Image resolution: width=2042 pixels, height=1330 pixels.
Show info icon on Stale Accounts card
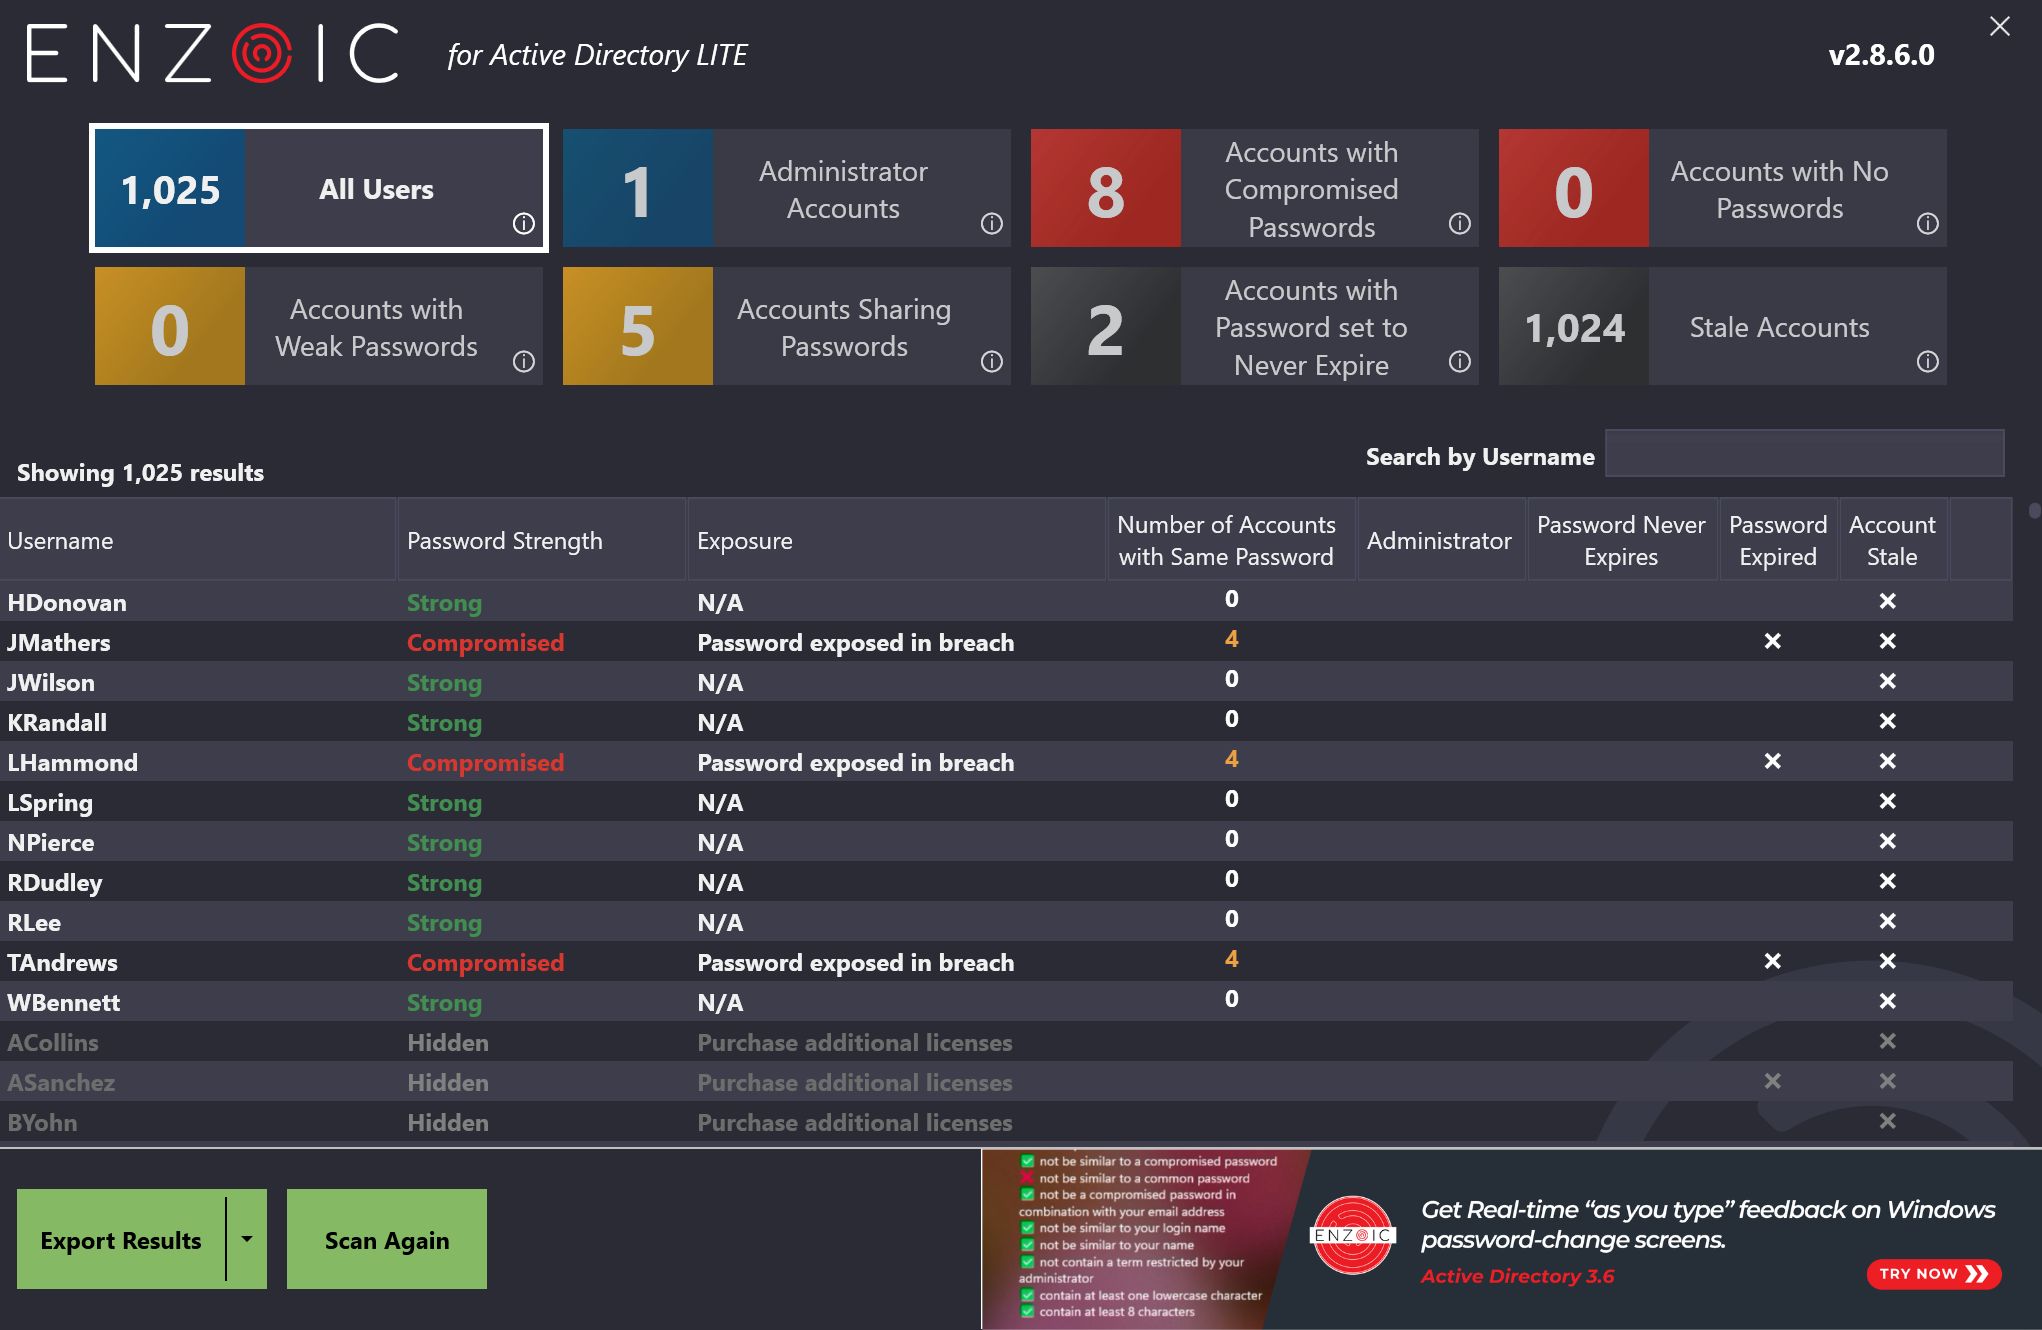pyautogui.click(x=1928, y=361)
